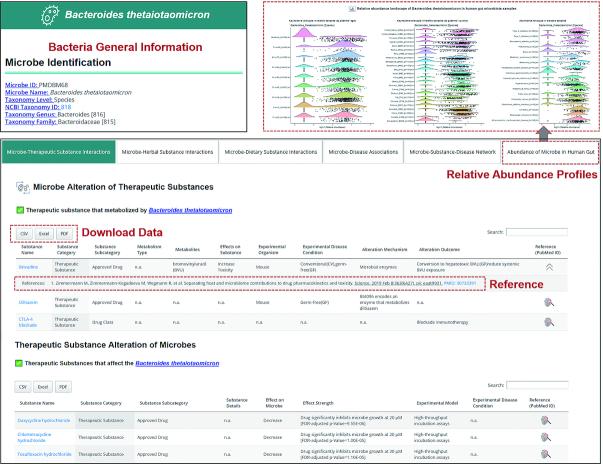Viewport: 603px width, 464px height.
Task: Click the Microbe Alteration of Therapeutic Substances section icon
Action: click(x=23, y=188)
